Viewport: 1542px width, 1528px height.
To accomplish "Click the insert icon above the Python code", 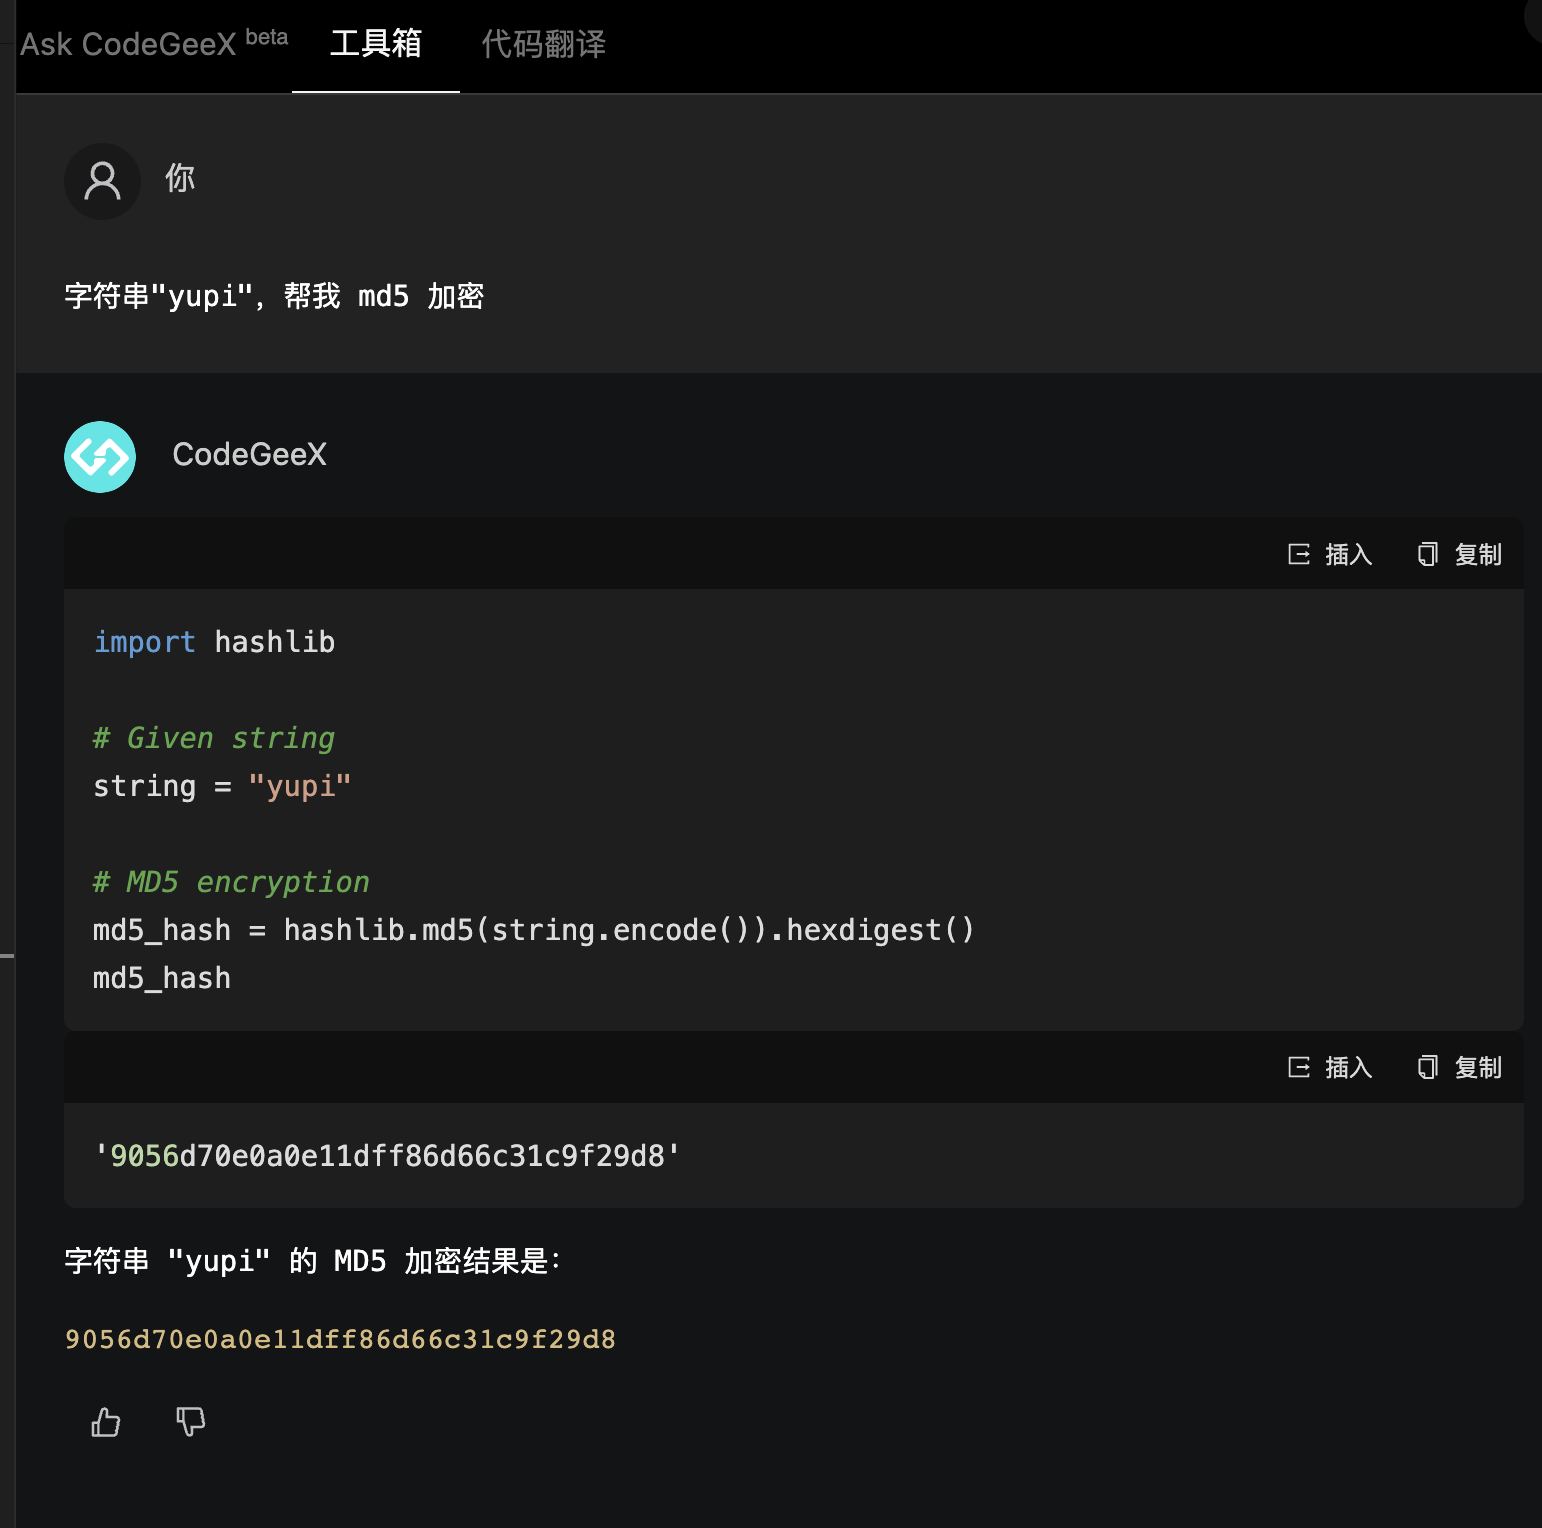I will [x=1299, y=554].
